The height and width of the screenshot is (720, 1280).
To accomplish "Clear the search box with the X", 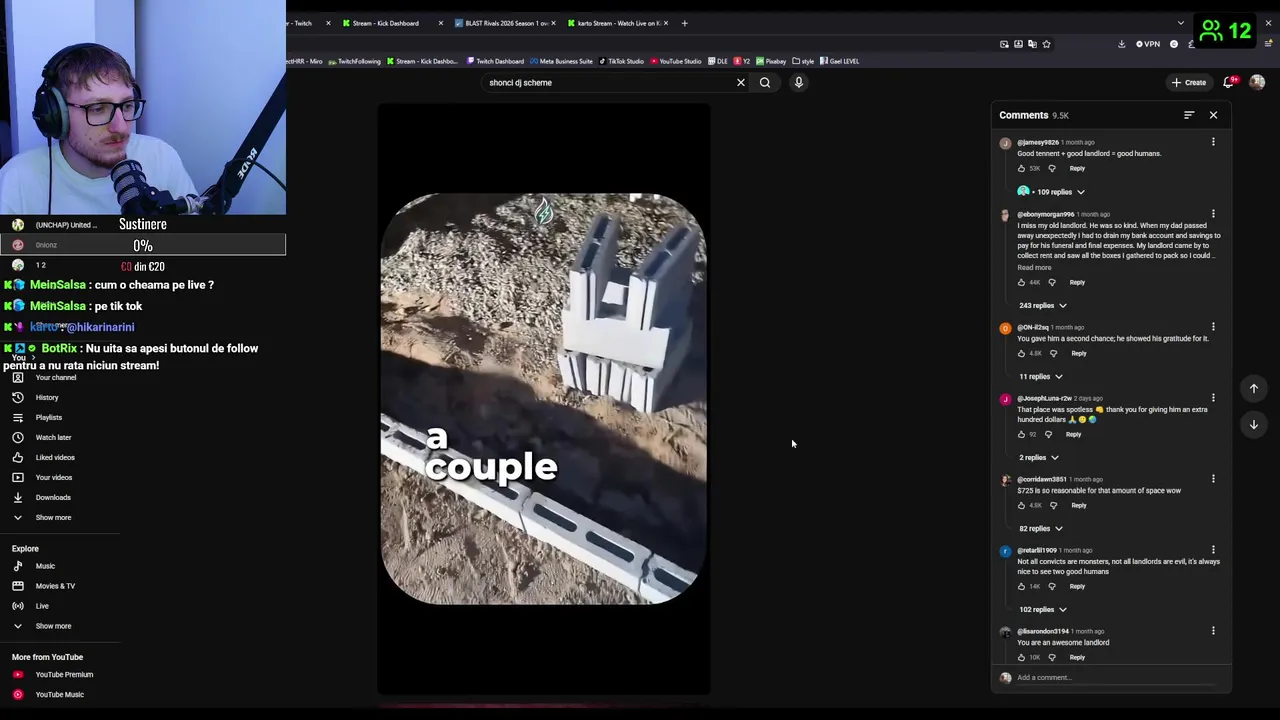I will pos(741,83).
